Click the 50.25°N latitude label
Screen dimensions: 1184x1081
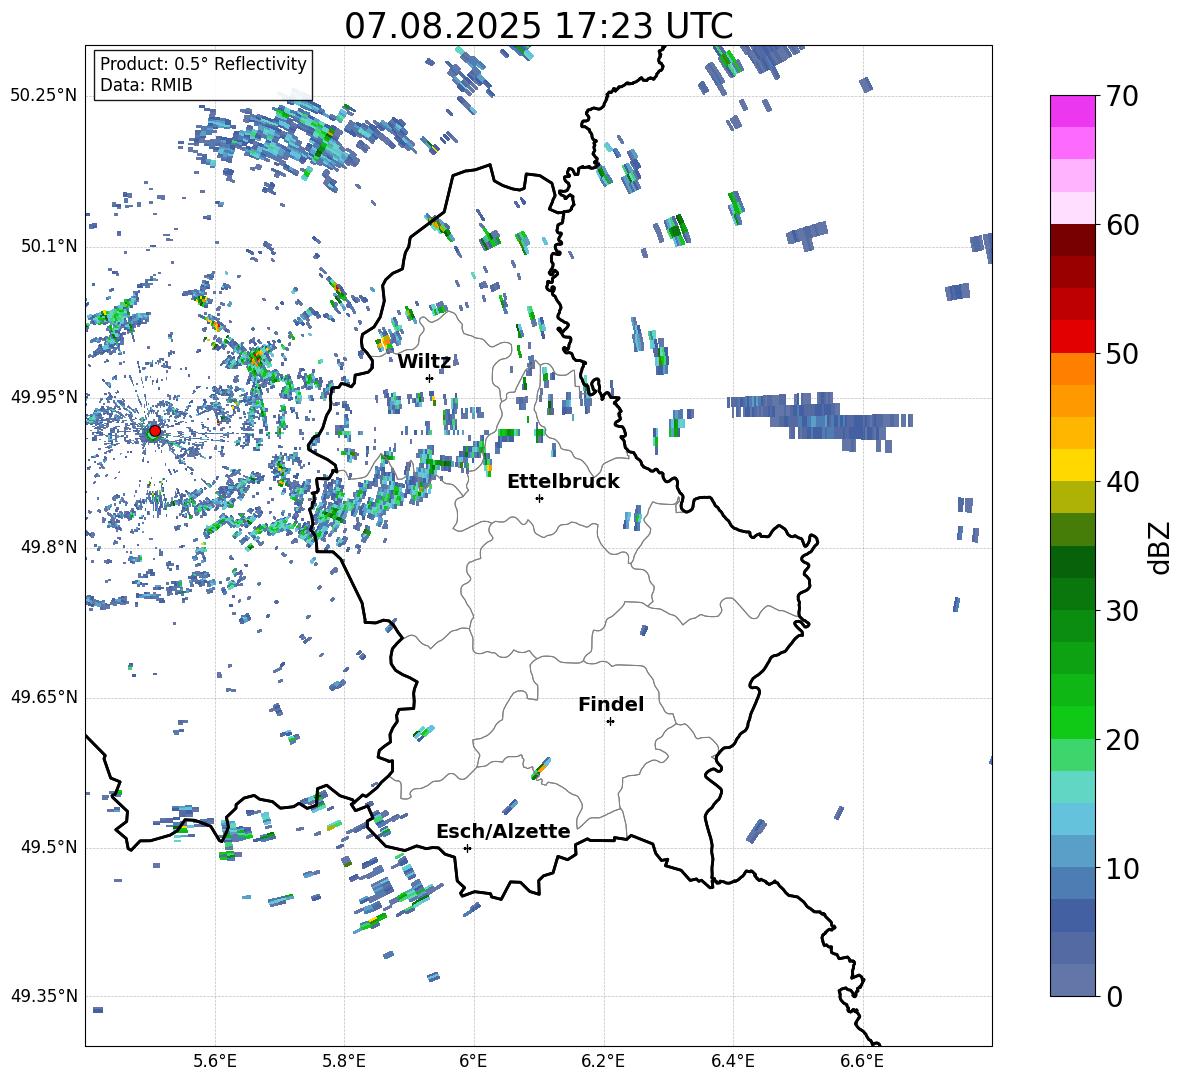44,96
